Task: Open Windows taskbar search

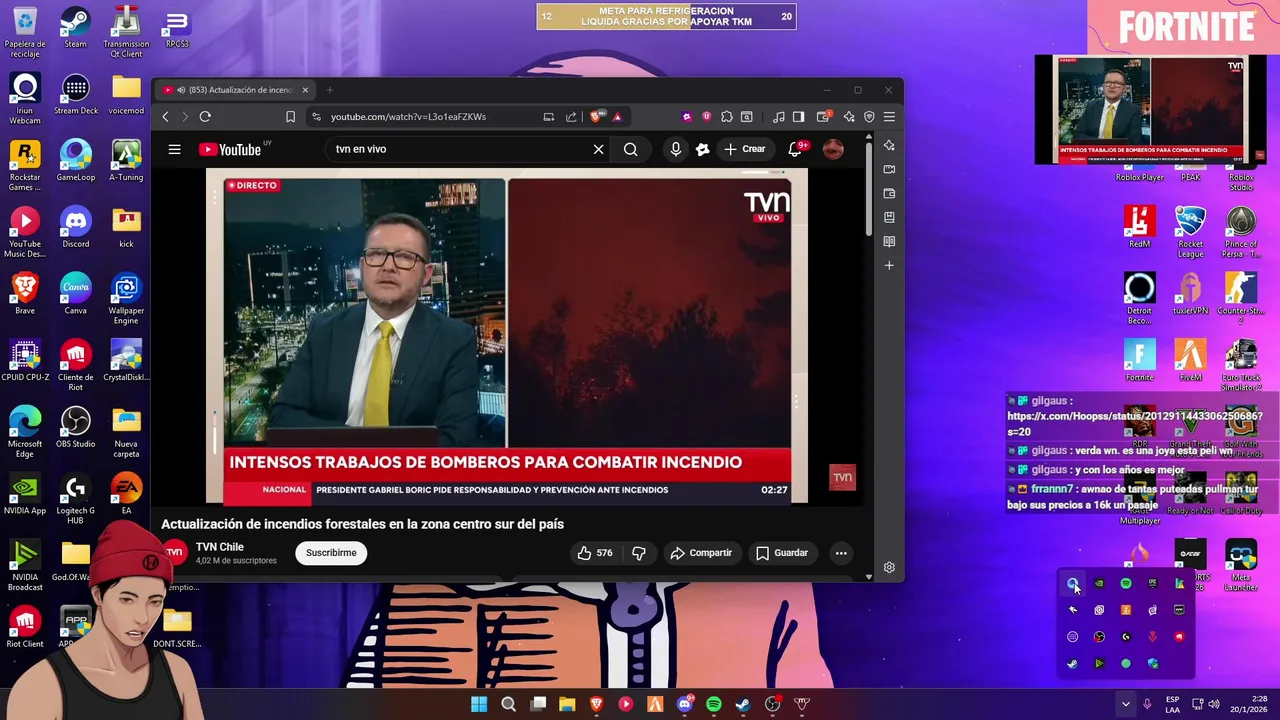Action: pyautogui.click(x=508, y=704)
